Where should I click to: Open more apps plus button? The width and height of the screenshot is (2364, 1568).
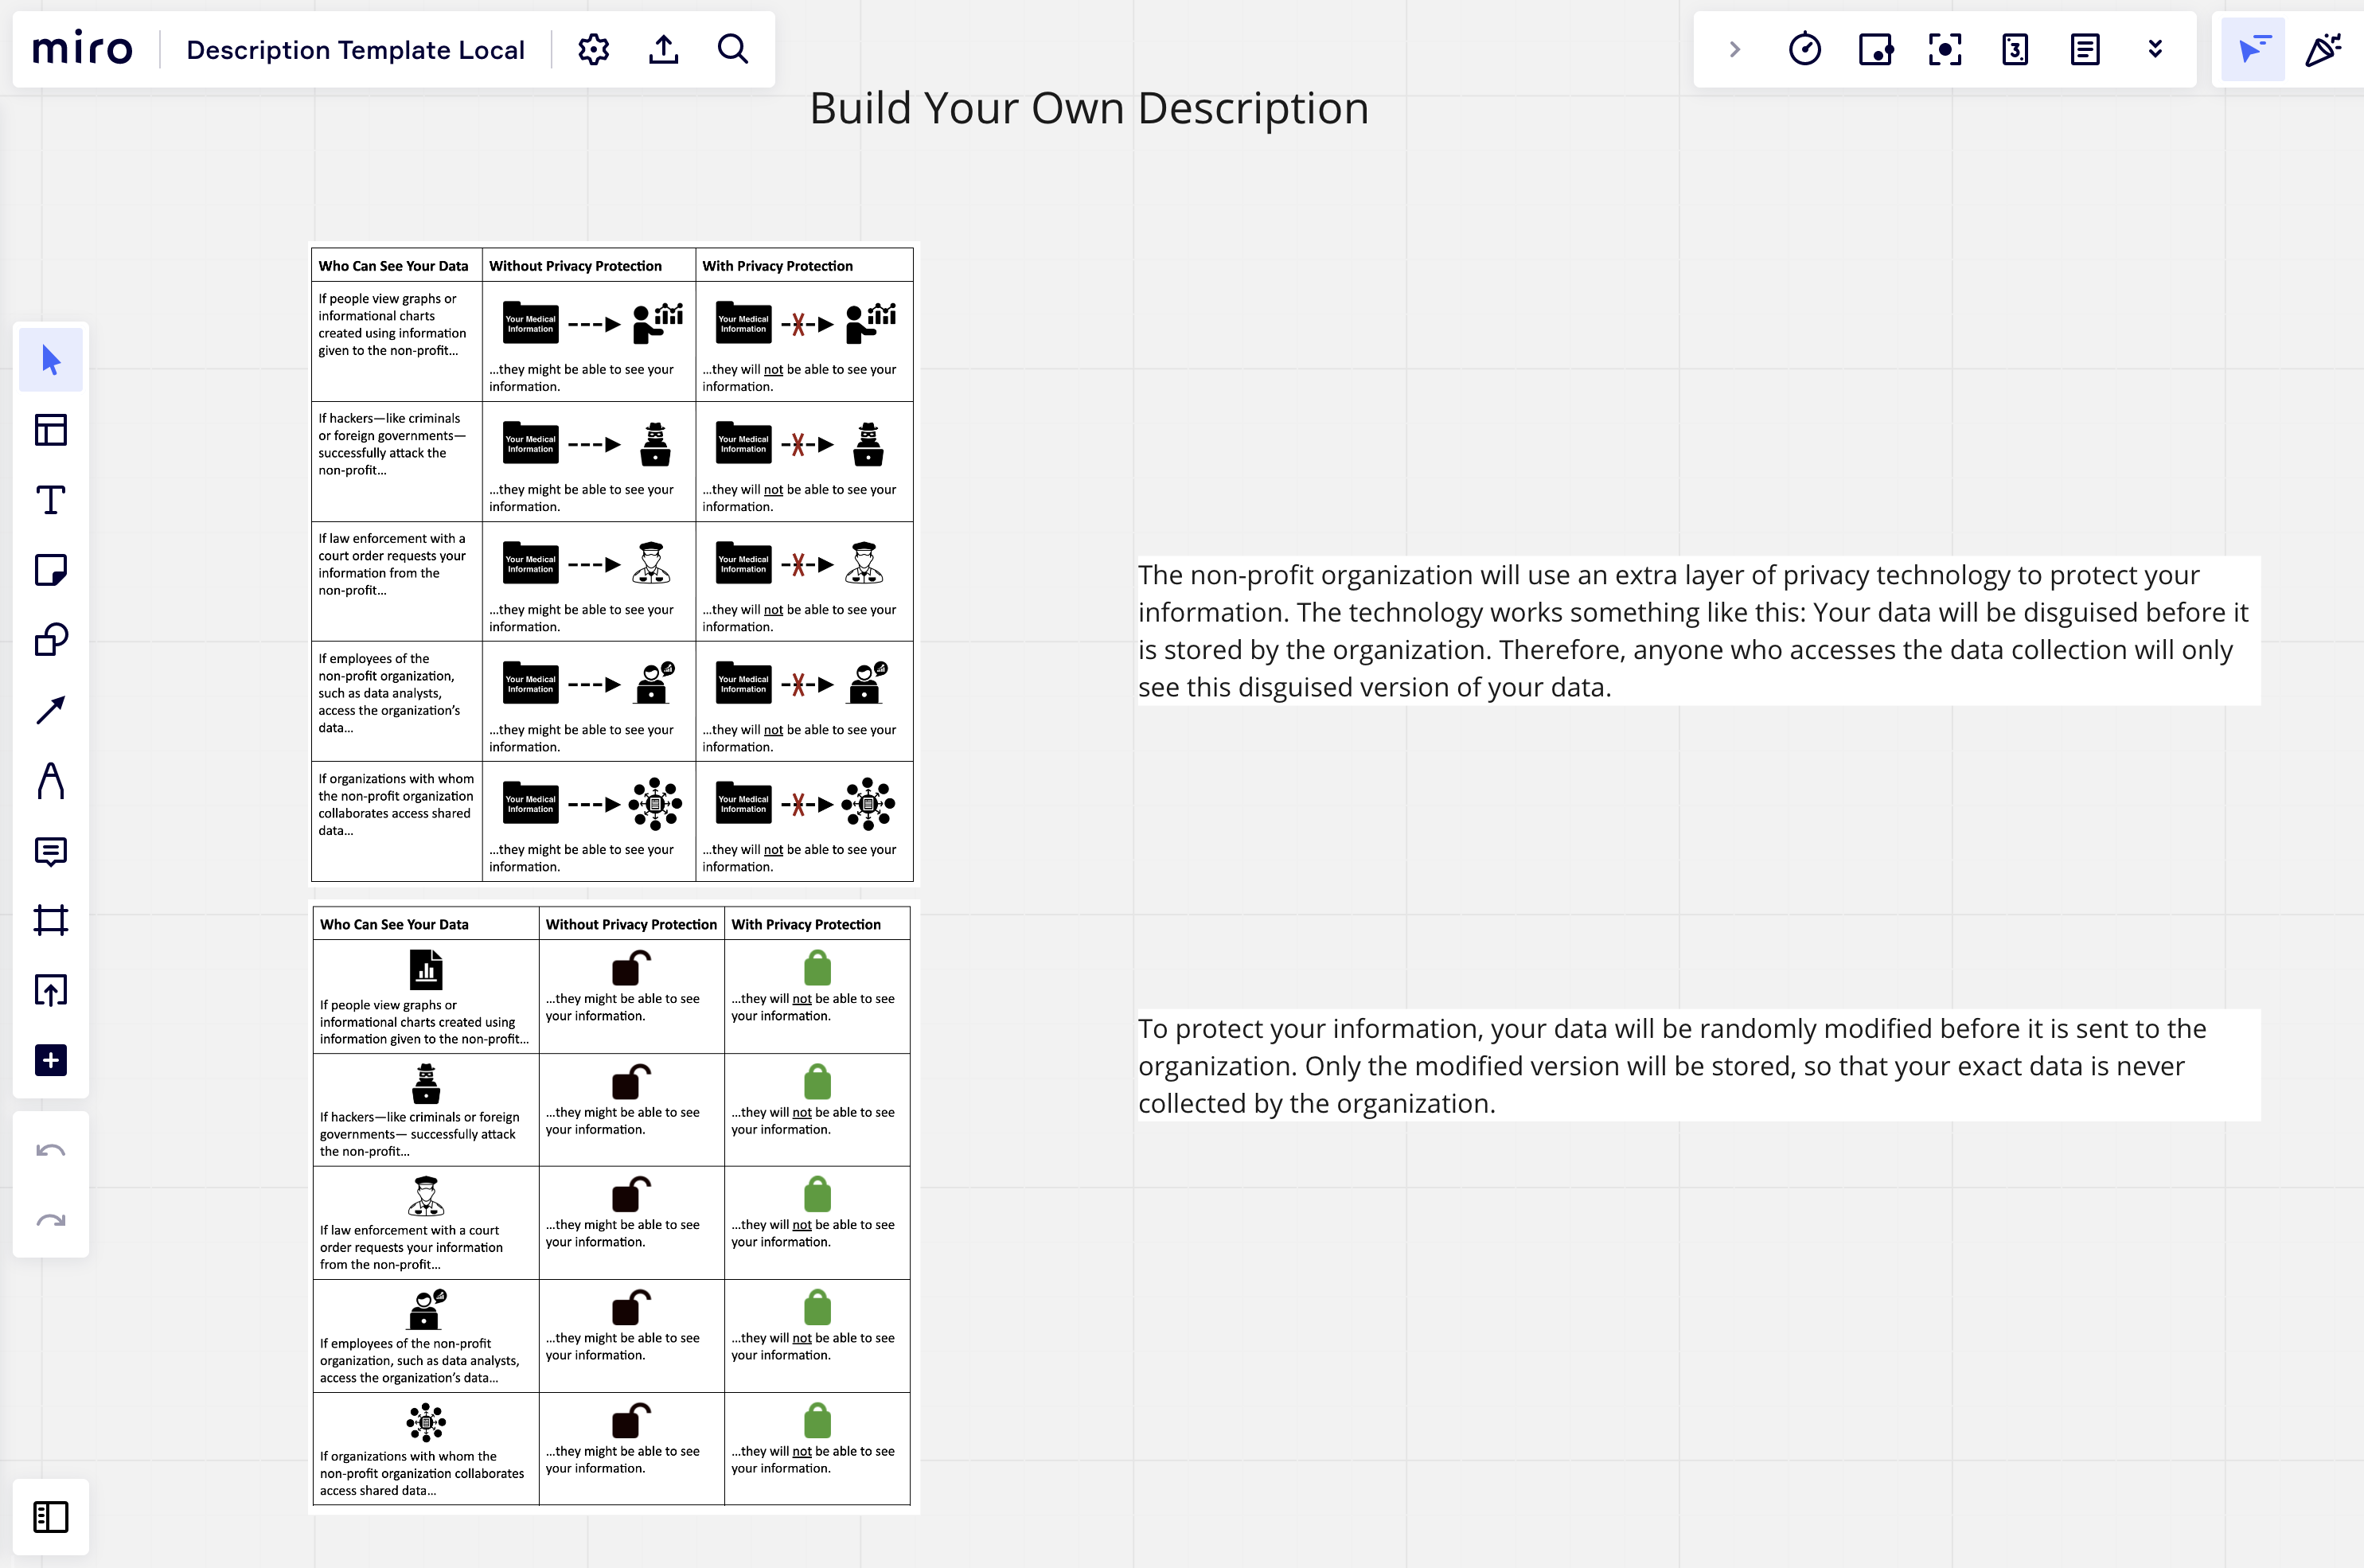pos(51,1060)
